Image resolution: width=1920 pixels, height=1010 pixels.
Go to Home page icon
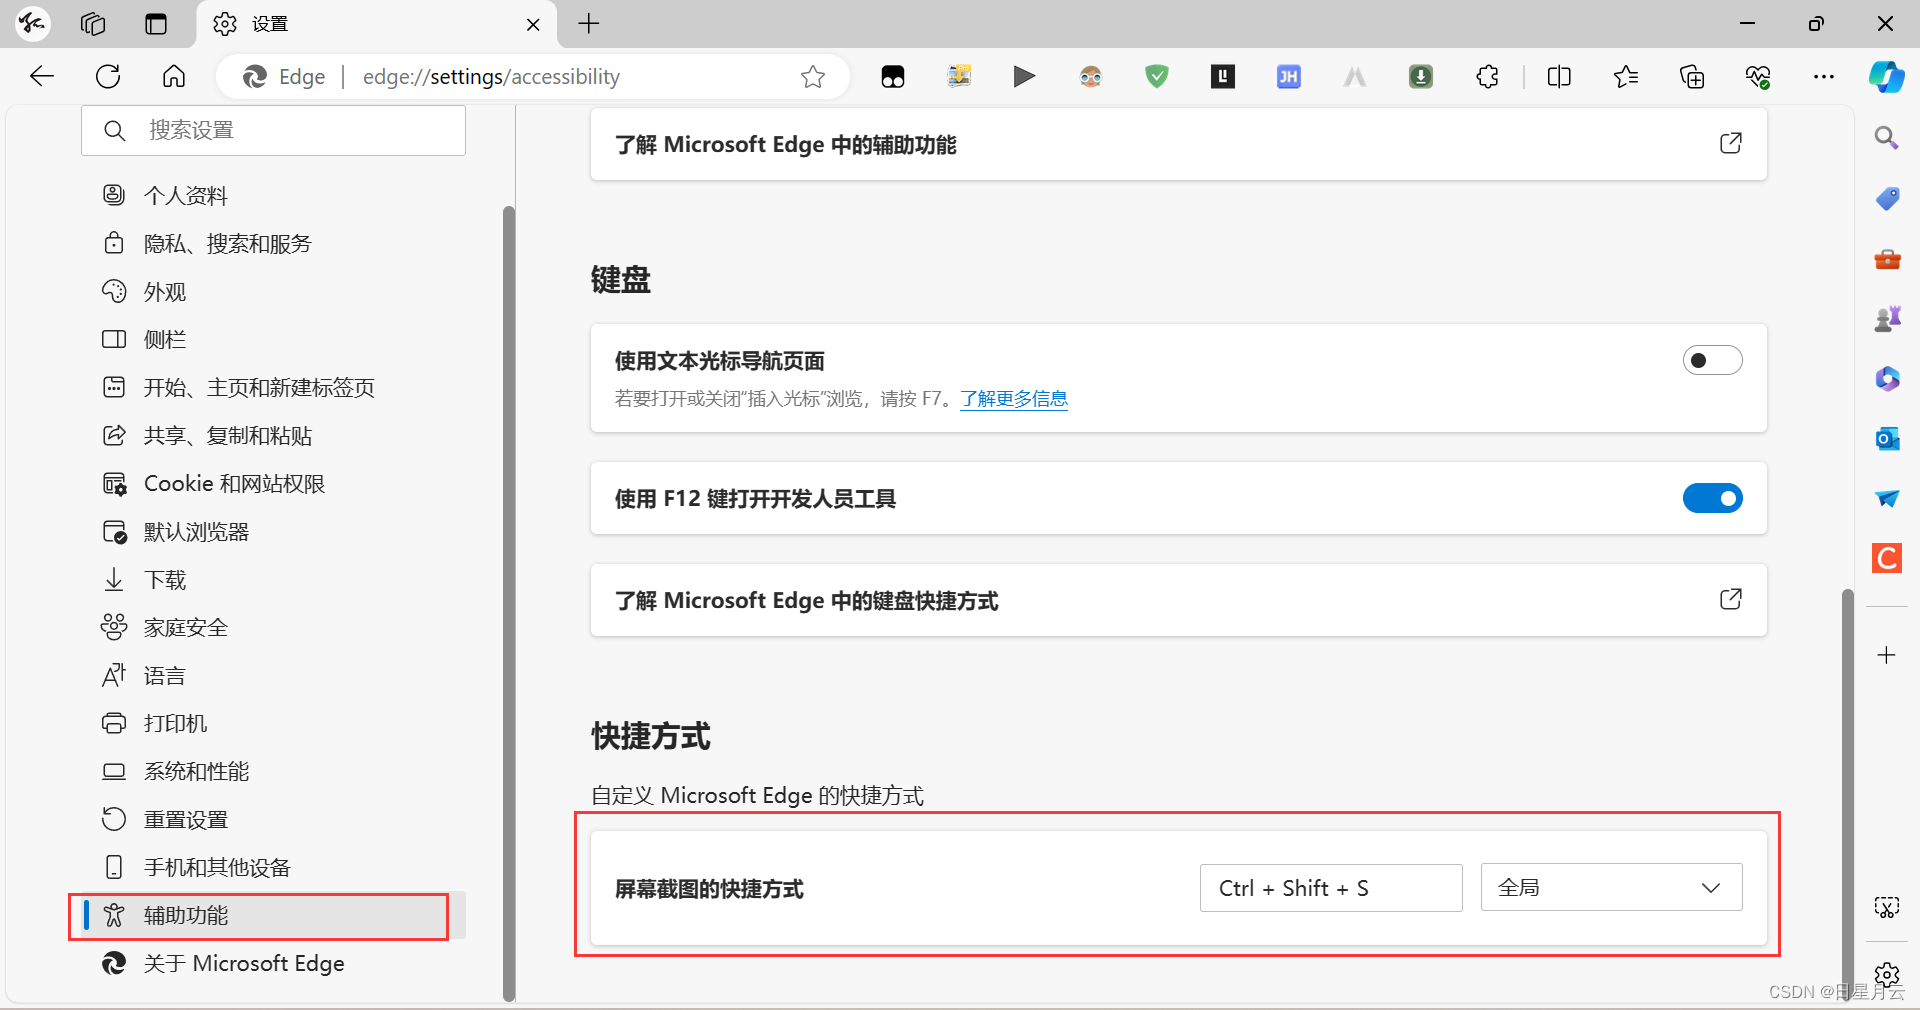pos(174,77)
